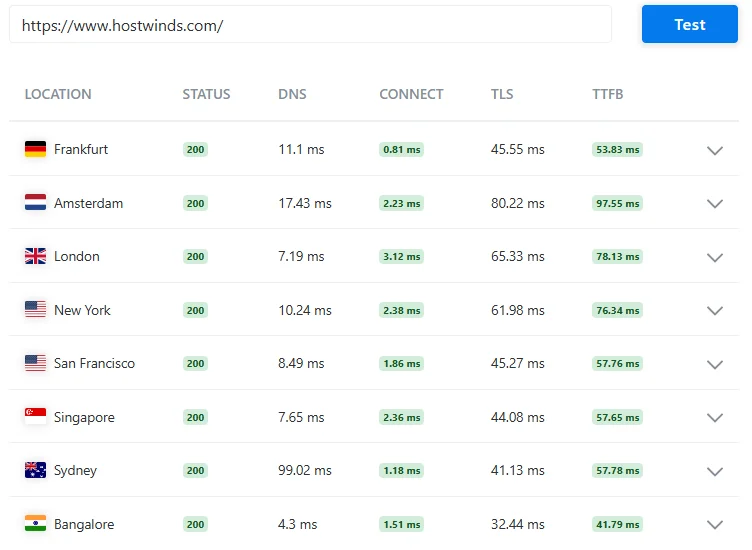Click the LOCATION column header

(x=58, y=94)
